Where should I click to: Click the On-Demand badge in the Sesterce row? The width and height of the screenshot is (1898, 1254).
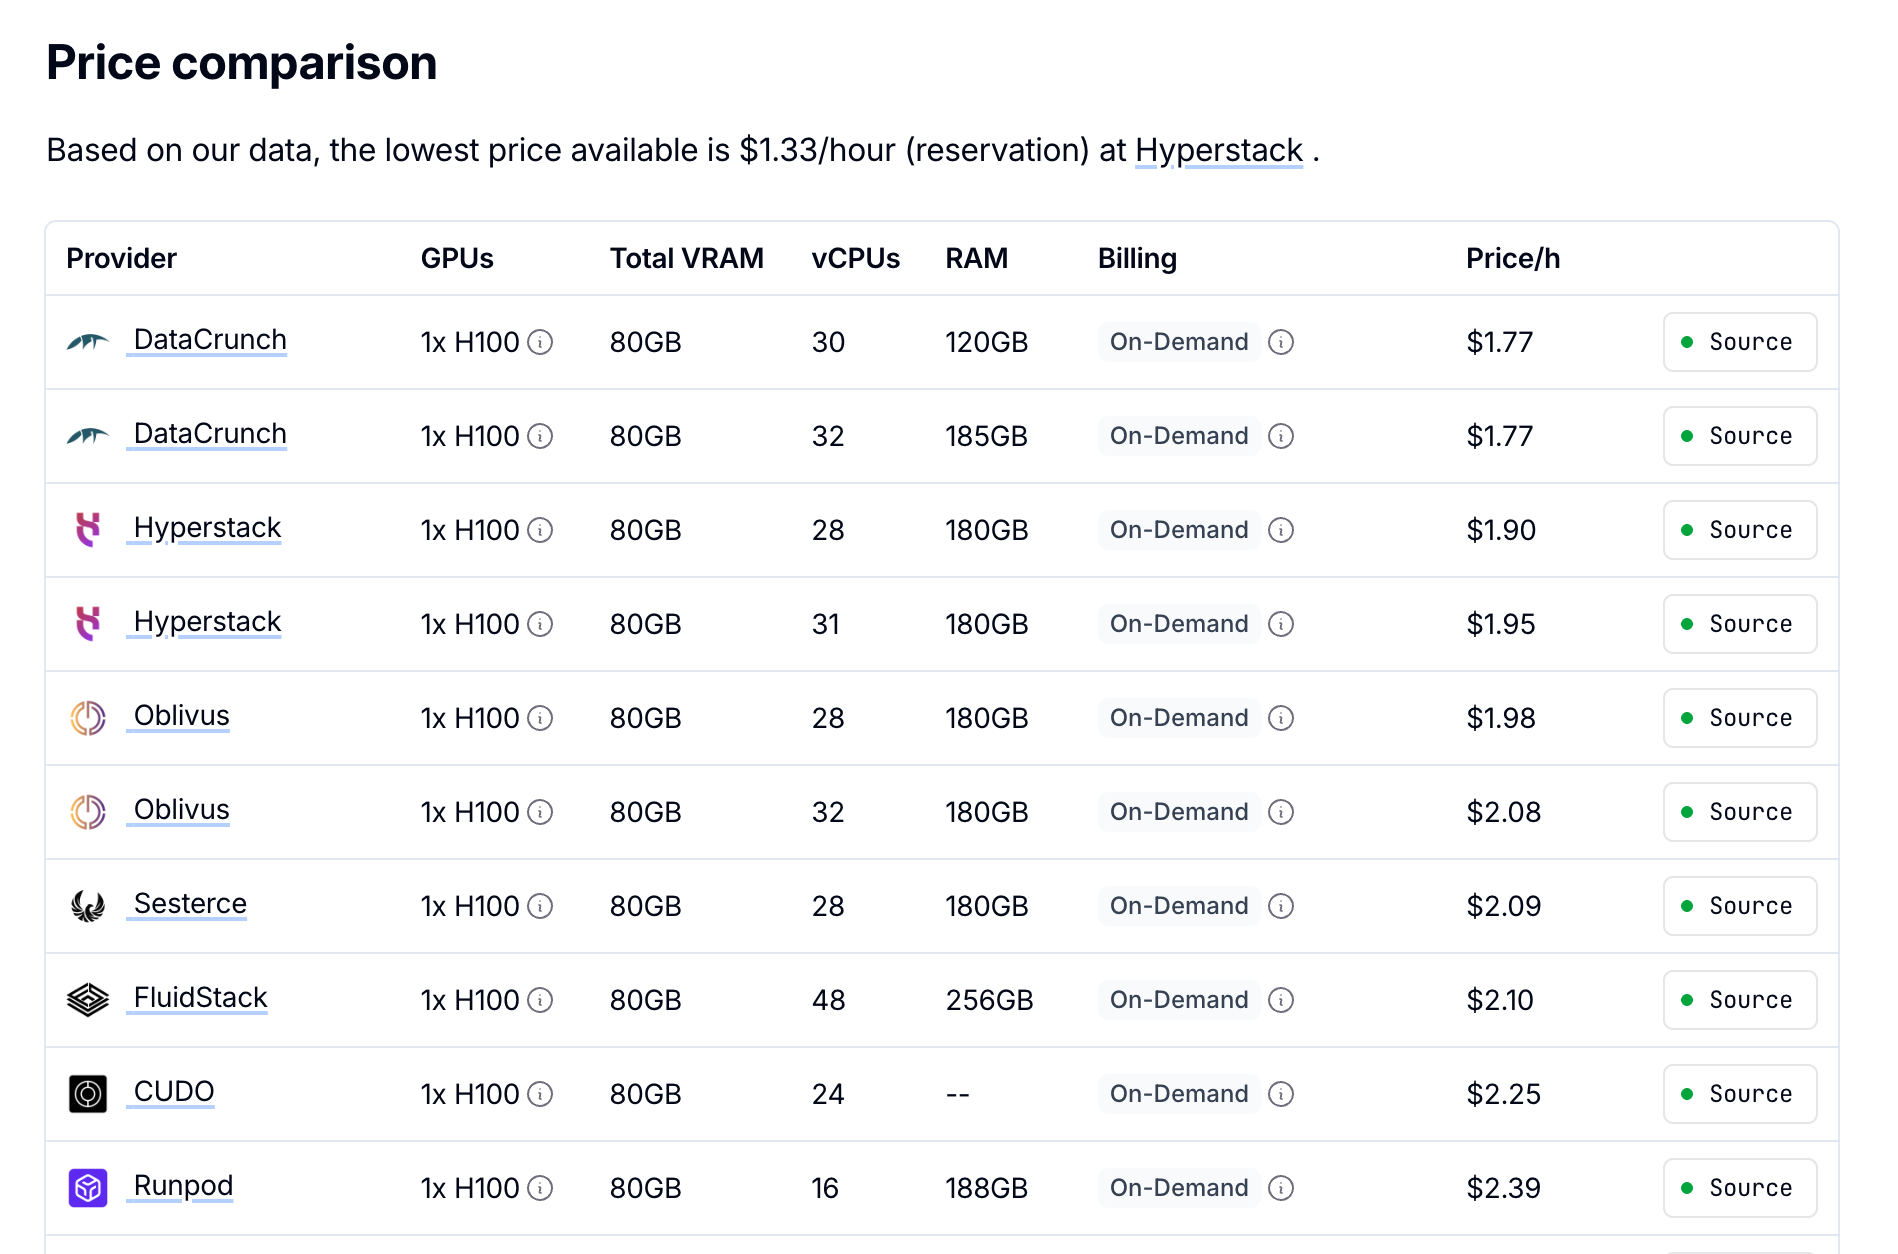click(x=1178, y=905)
